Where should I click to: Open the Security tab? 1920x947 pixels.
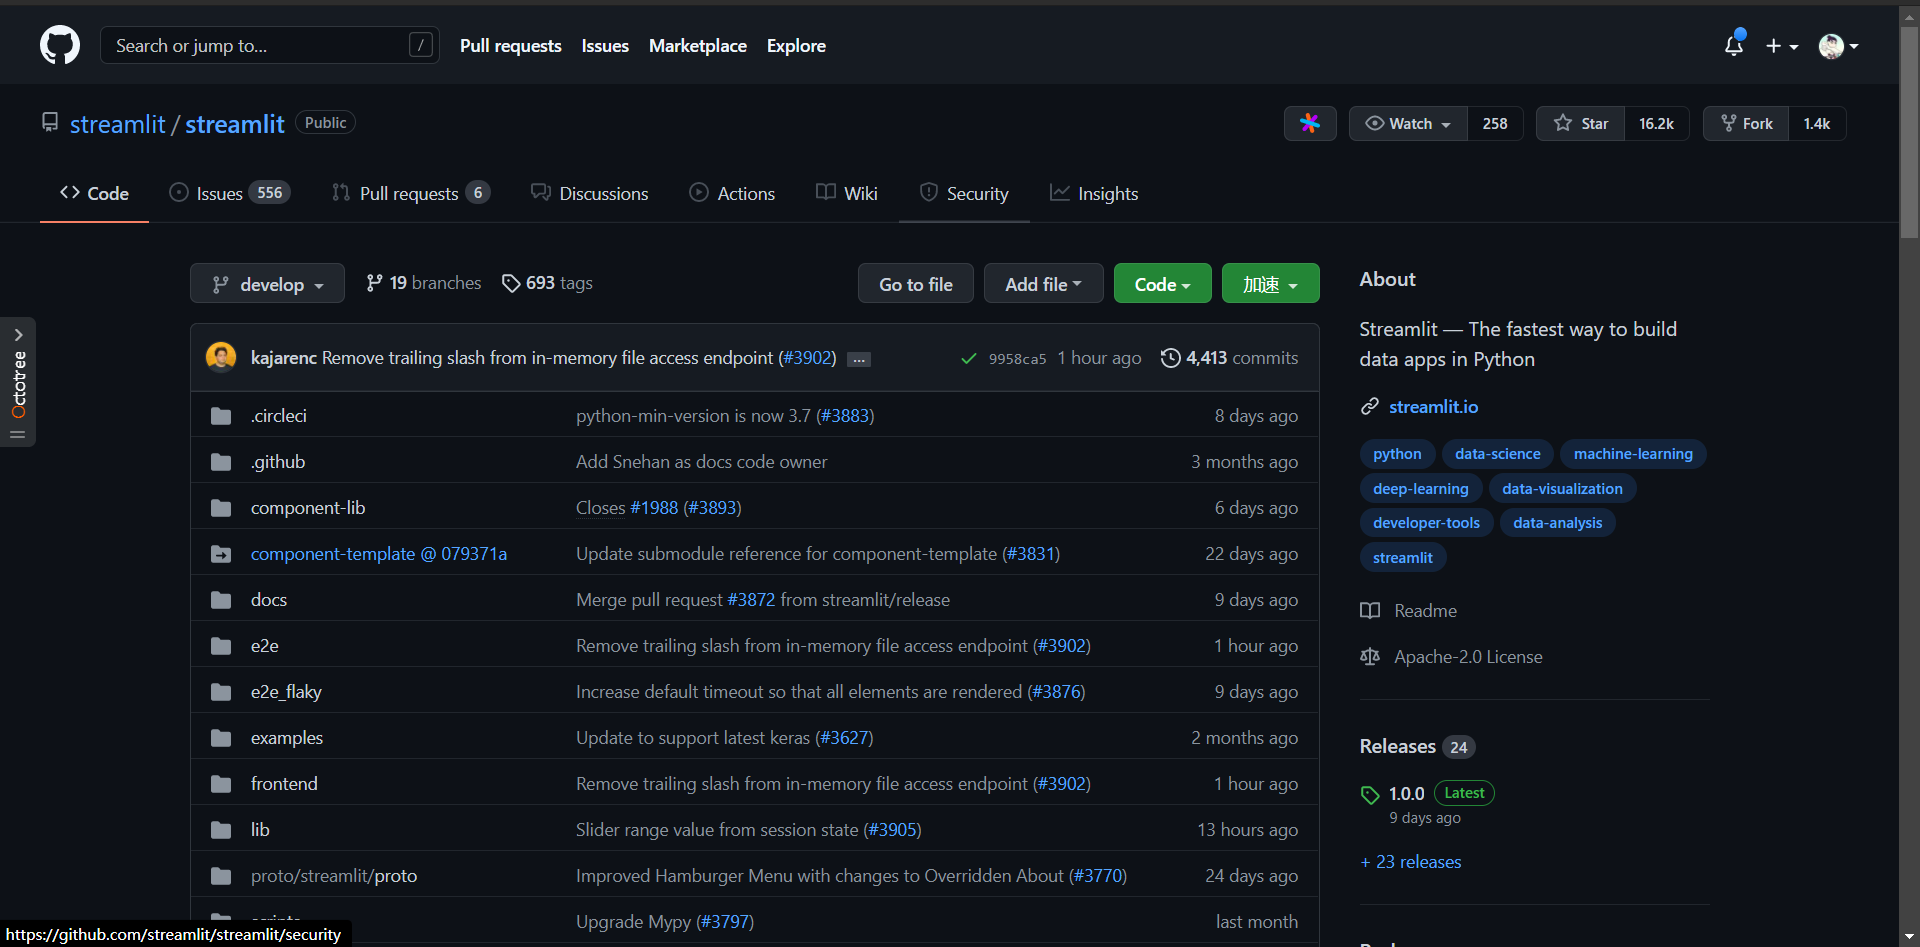pos(964,193)
